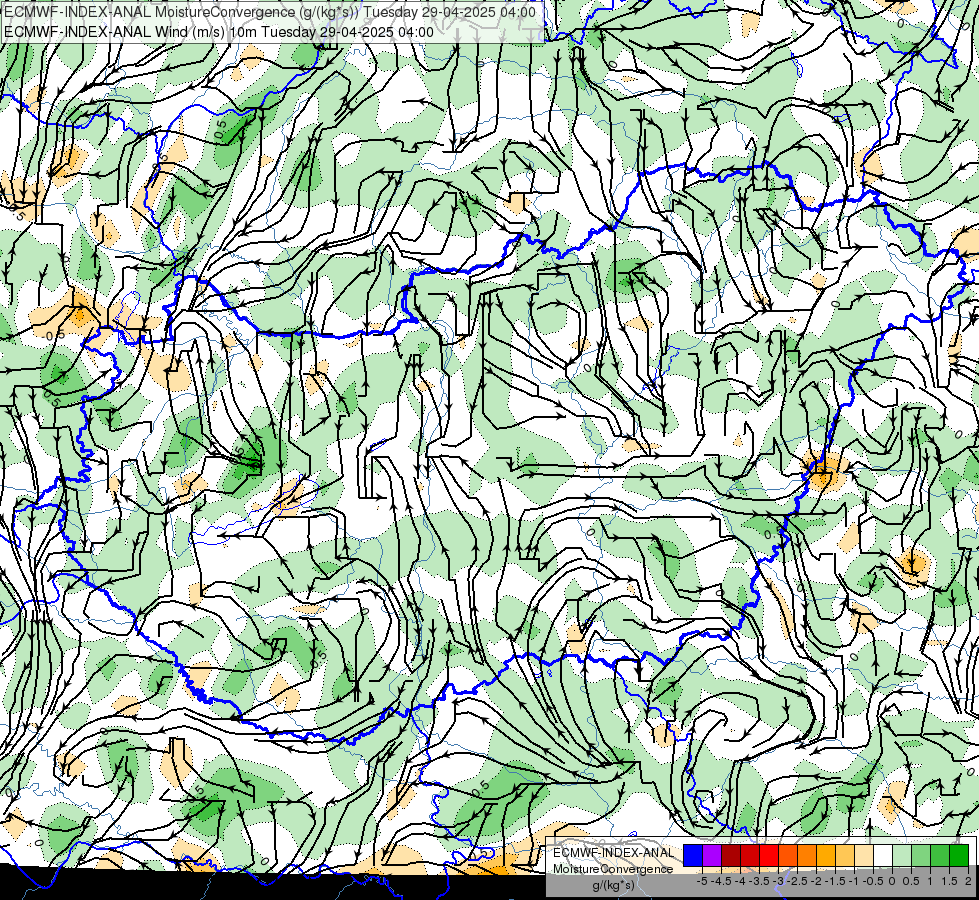Click the 1.5 tick label on the legend scale

(949, 881)
